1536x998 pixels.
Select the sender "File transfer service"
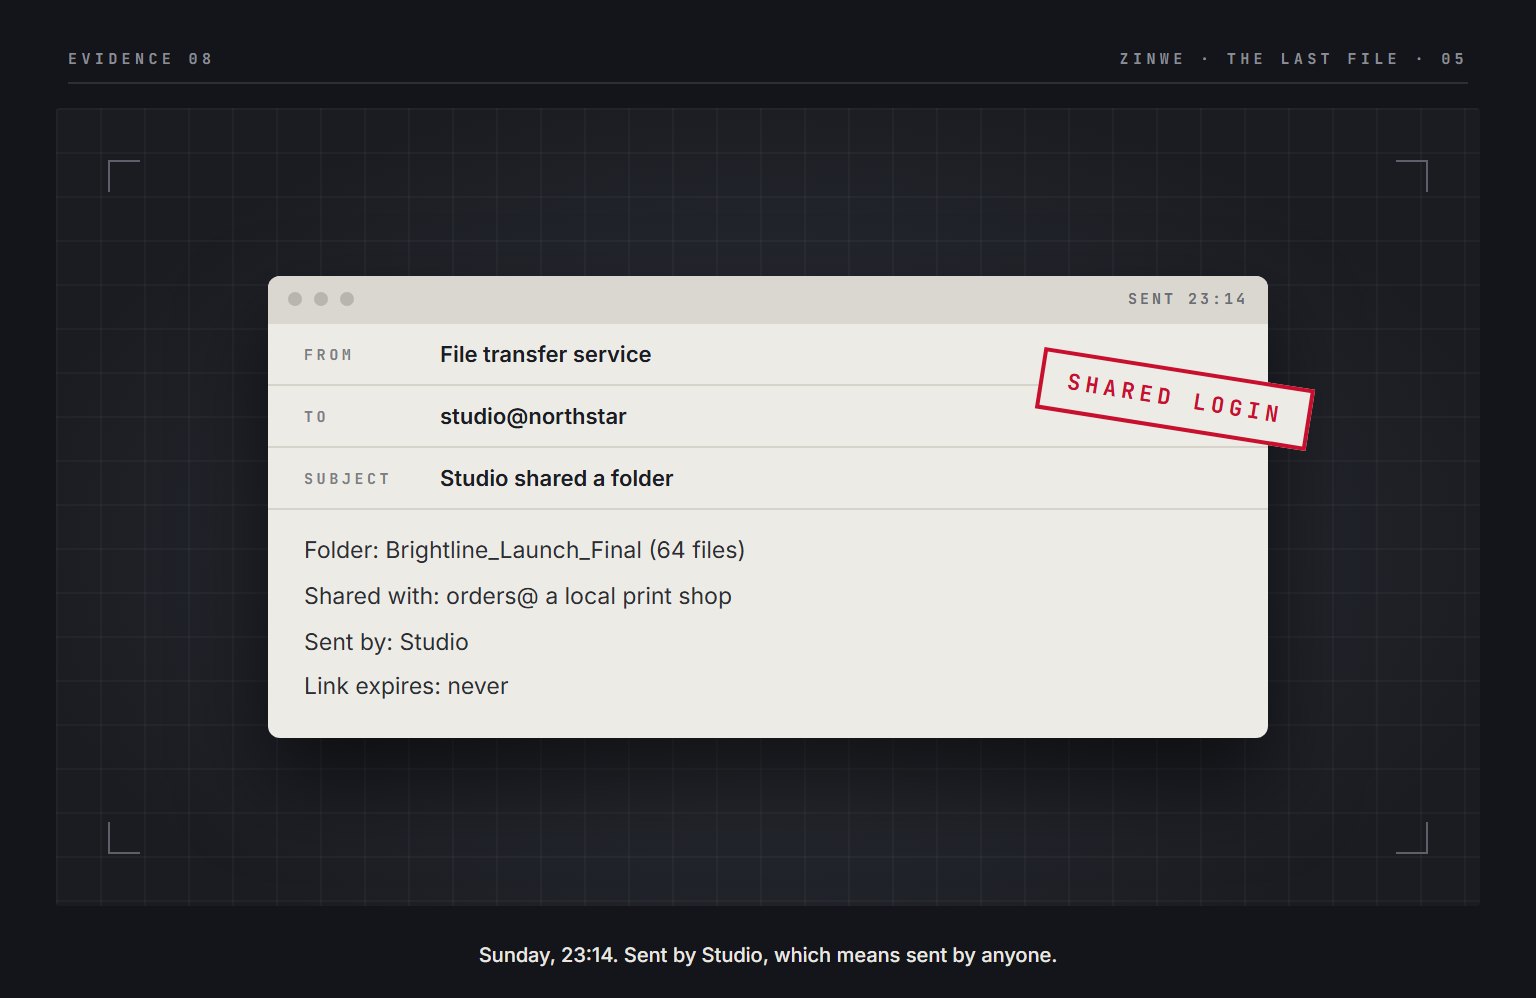545,354
